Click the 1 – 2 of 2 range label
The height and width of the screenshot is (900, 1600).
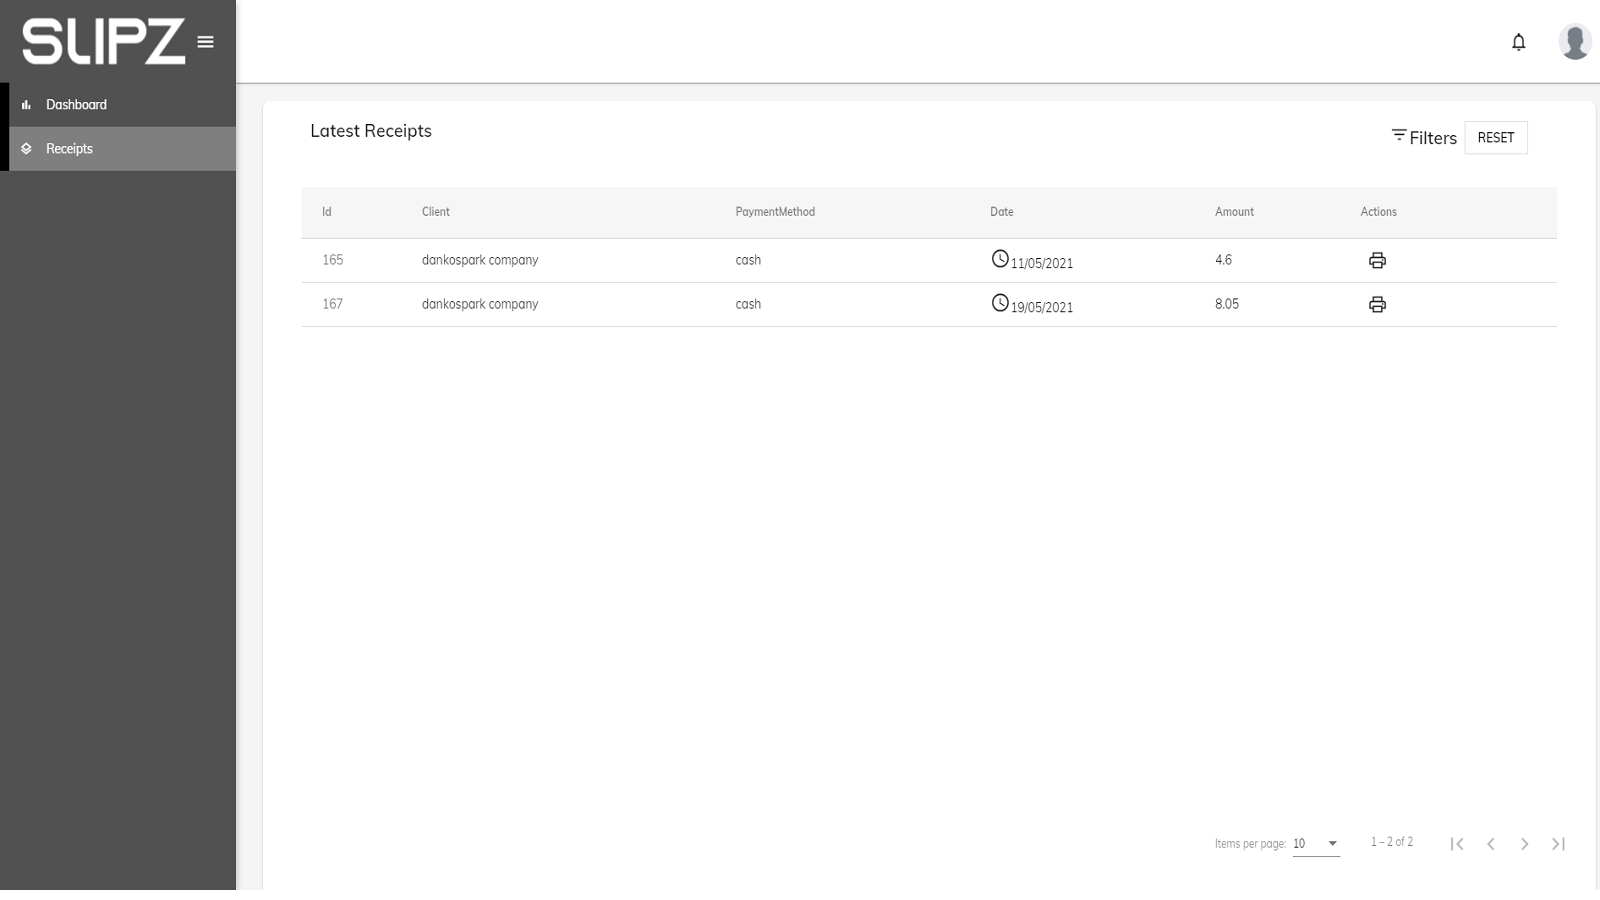1392,842
